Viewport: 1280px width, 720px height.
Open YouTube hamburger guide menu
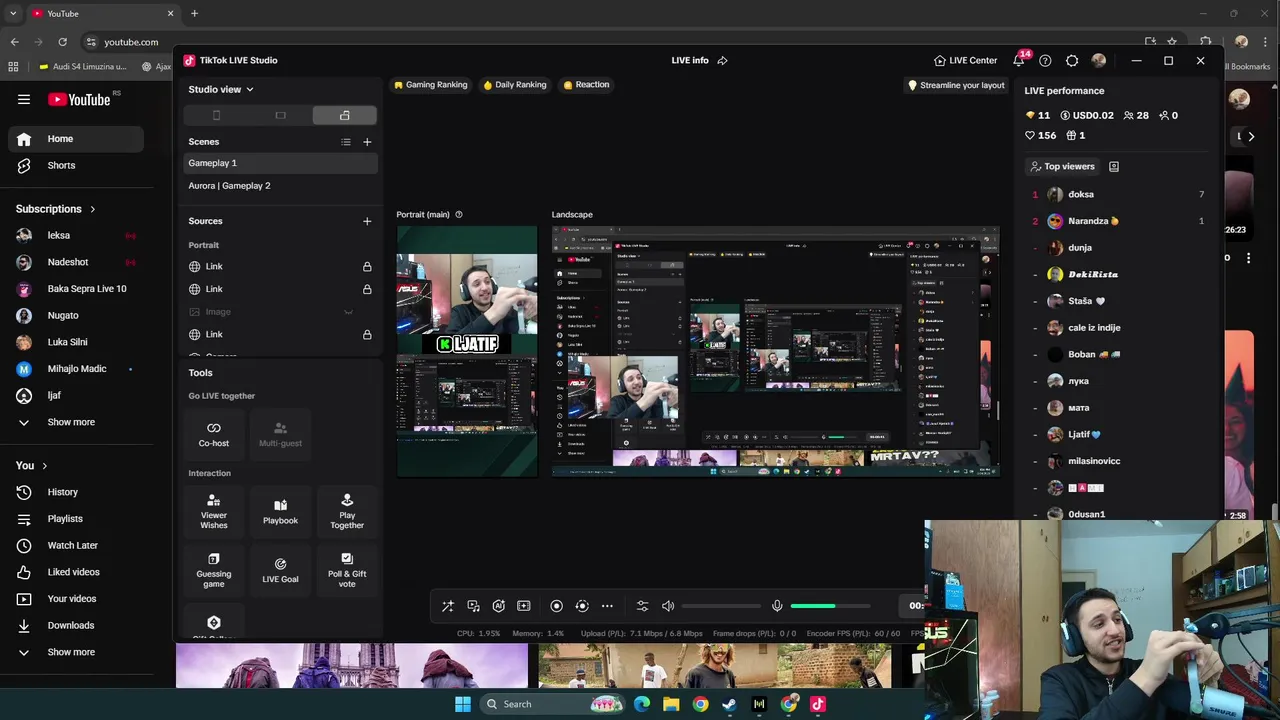(24, 99)
